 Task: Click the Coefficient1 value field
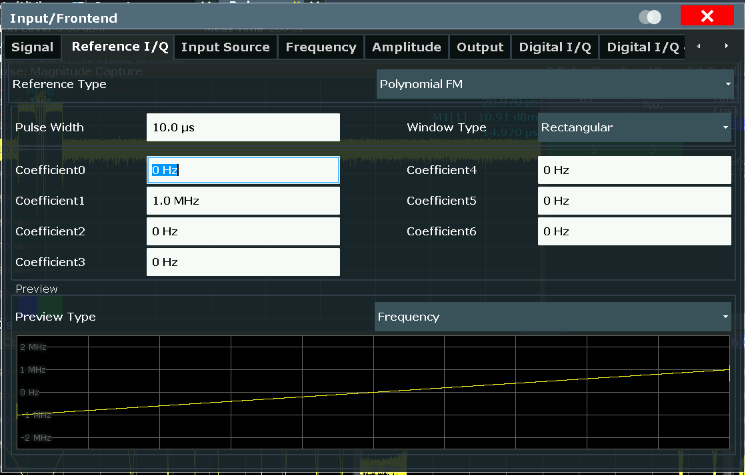click(x=243, y=201)
